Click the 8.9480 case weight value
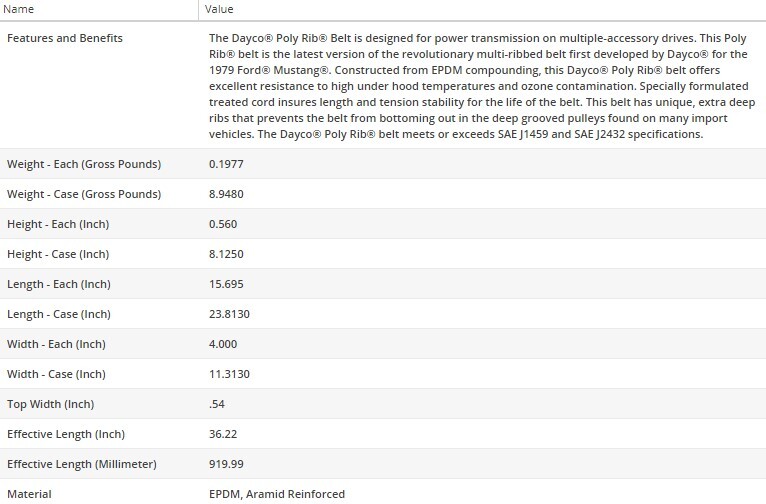This screenshot has width=766, height=504. tap(226, 194)
